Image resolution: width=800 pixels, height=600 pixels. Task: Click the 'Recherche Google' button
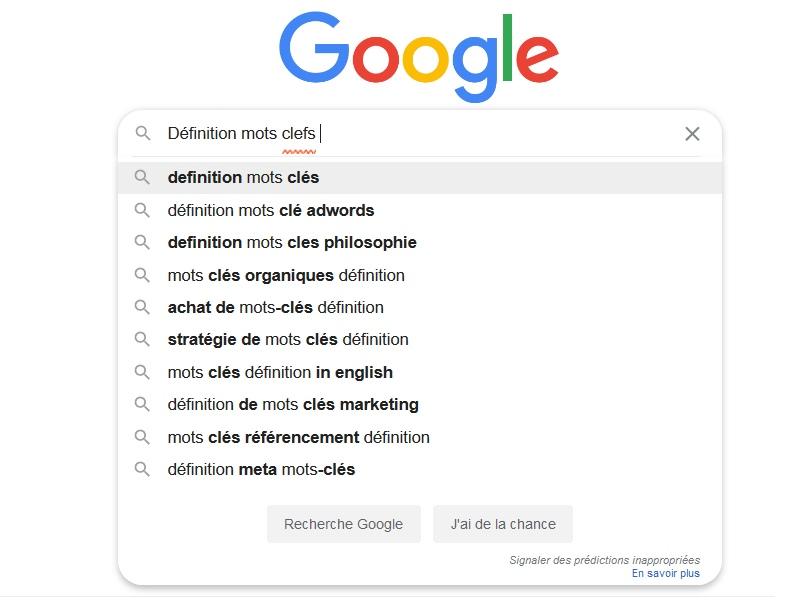tap(343, 524)
